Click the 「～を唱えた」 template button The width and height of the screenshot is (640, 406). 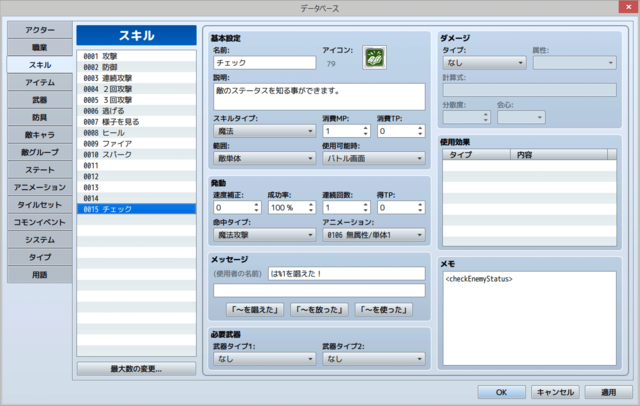(x=255, y=310)
